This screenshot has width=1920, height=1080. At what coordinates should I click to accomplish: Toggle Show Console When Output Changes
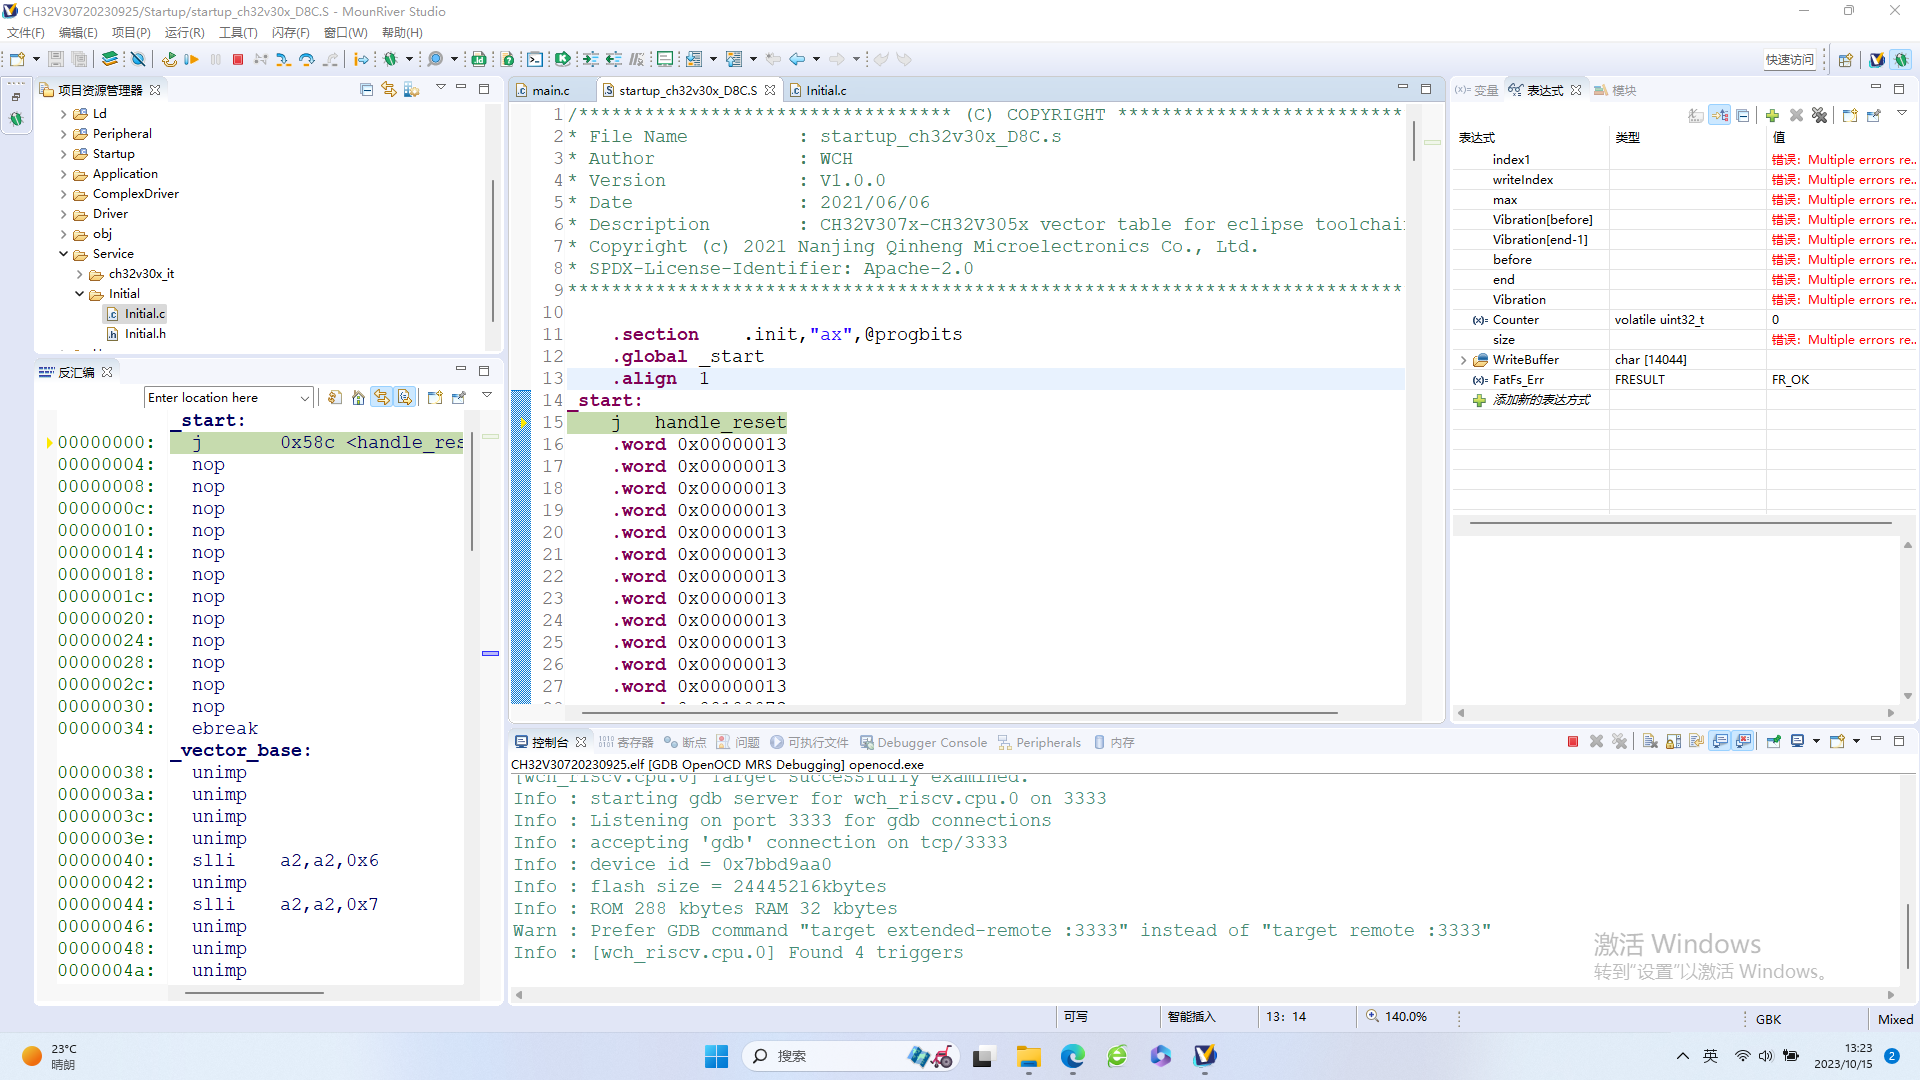pyautogui.click(x=1720, y=741)
